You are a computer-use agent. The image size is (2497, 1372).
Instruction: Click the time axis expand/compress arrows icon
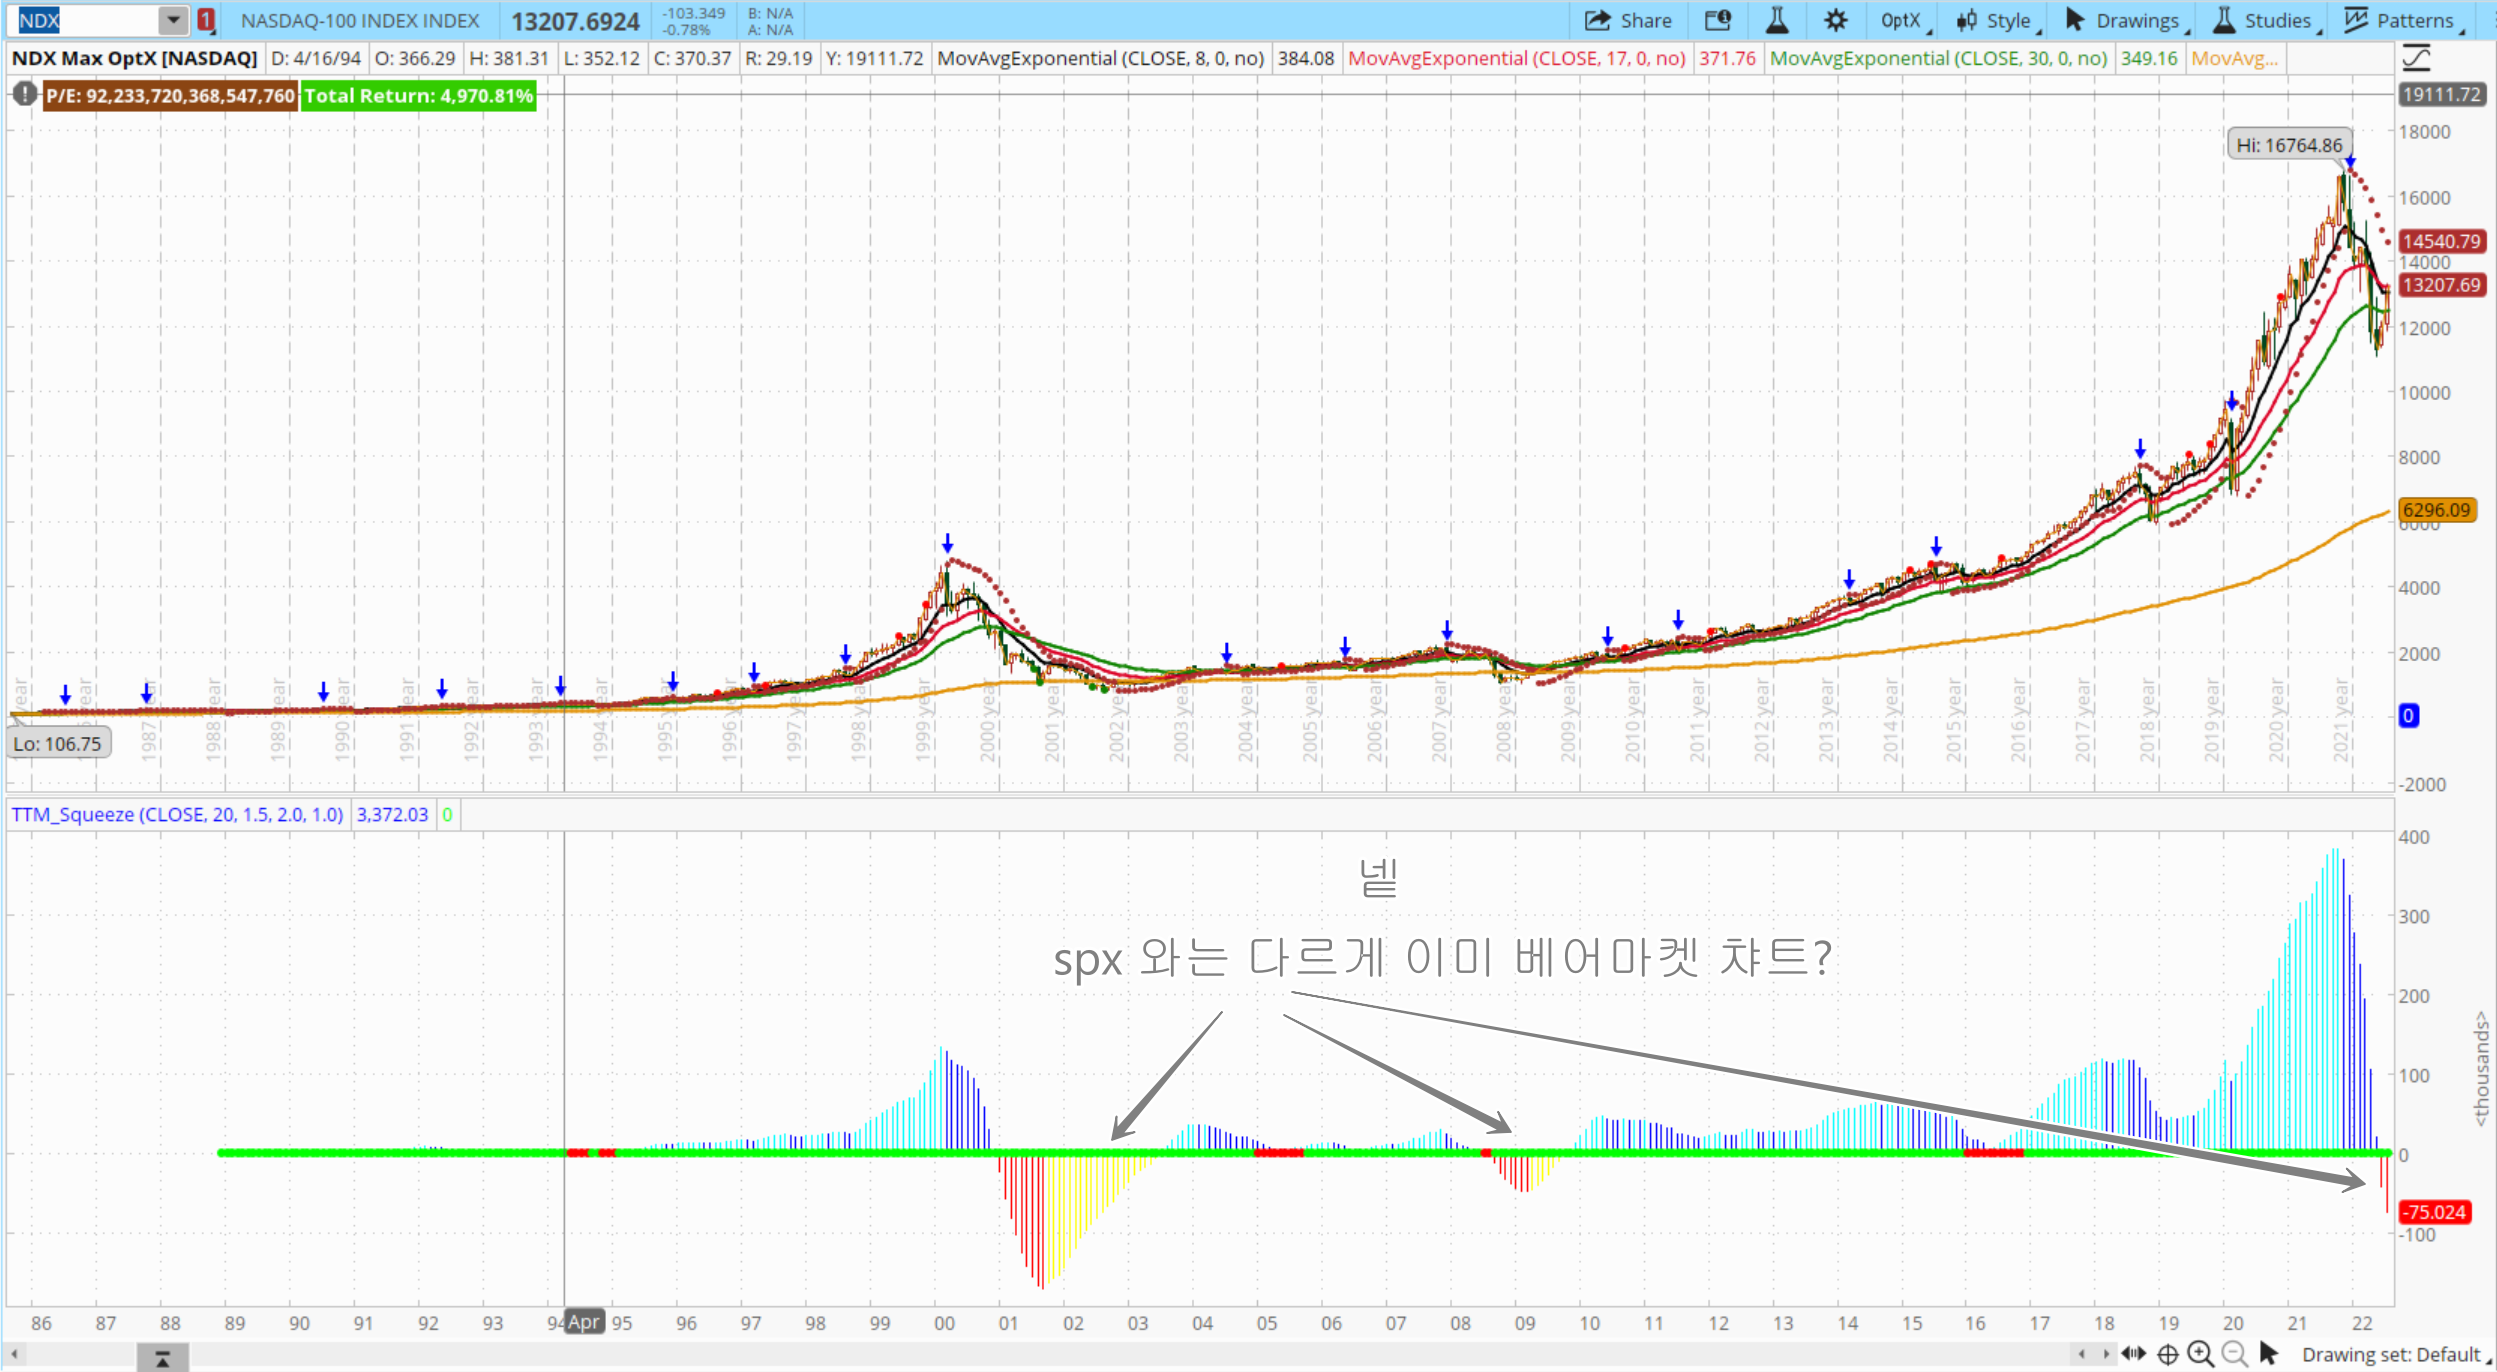pos(2133,1354)
